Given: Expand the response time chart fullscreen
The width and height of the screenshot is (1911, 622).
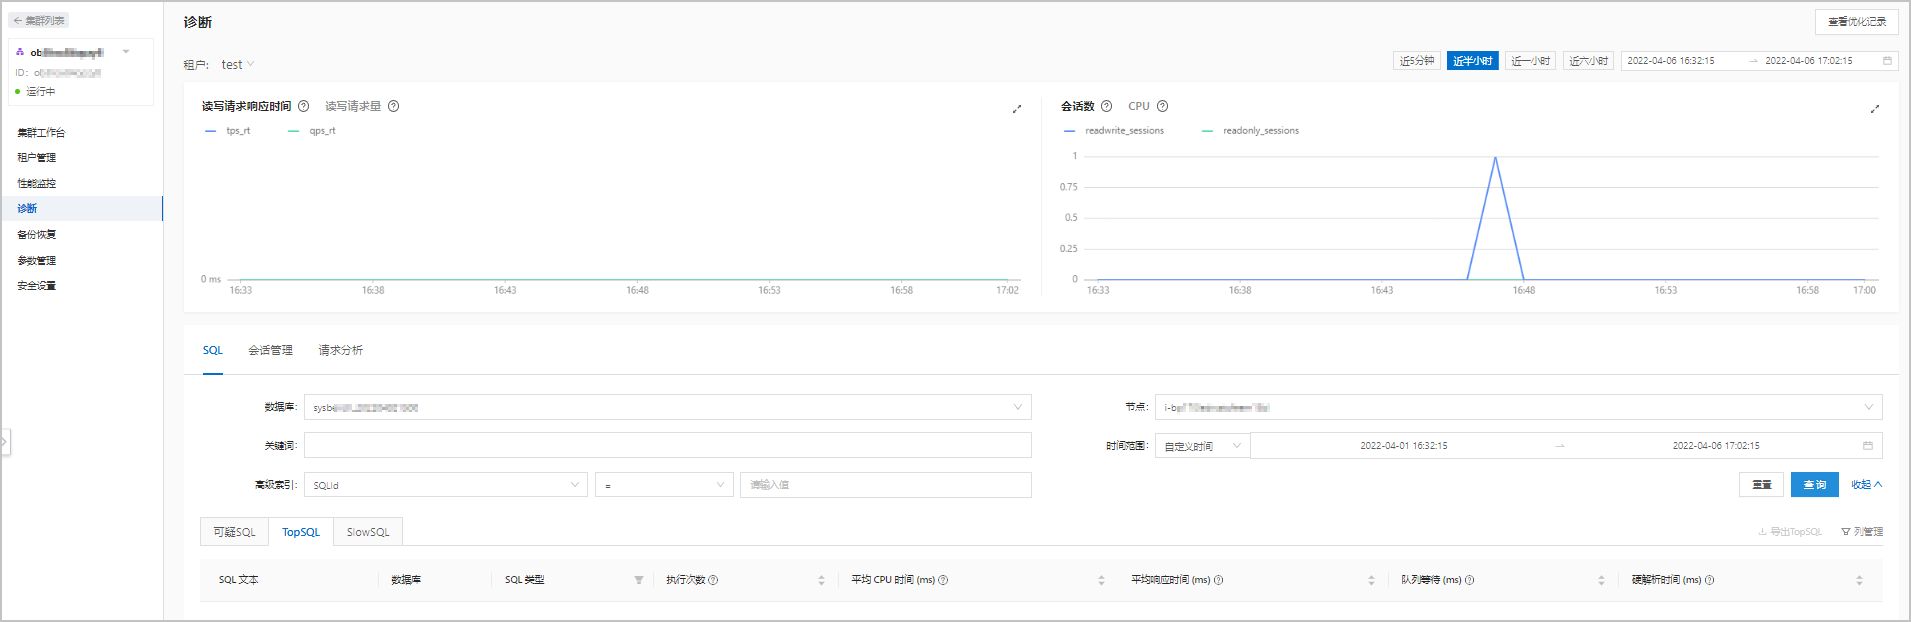Looking at the screenshot, I should click(1017, 109).
